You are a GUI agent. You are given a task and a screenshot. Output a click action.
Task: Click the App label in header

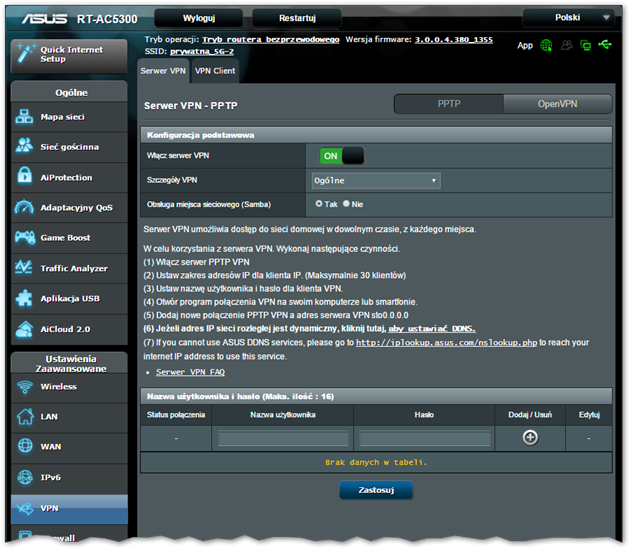[x=525, y=45]
